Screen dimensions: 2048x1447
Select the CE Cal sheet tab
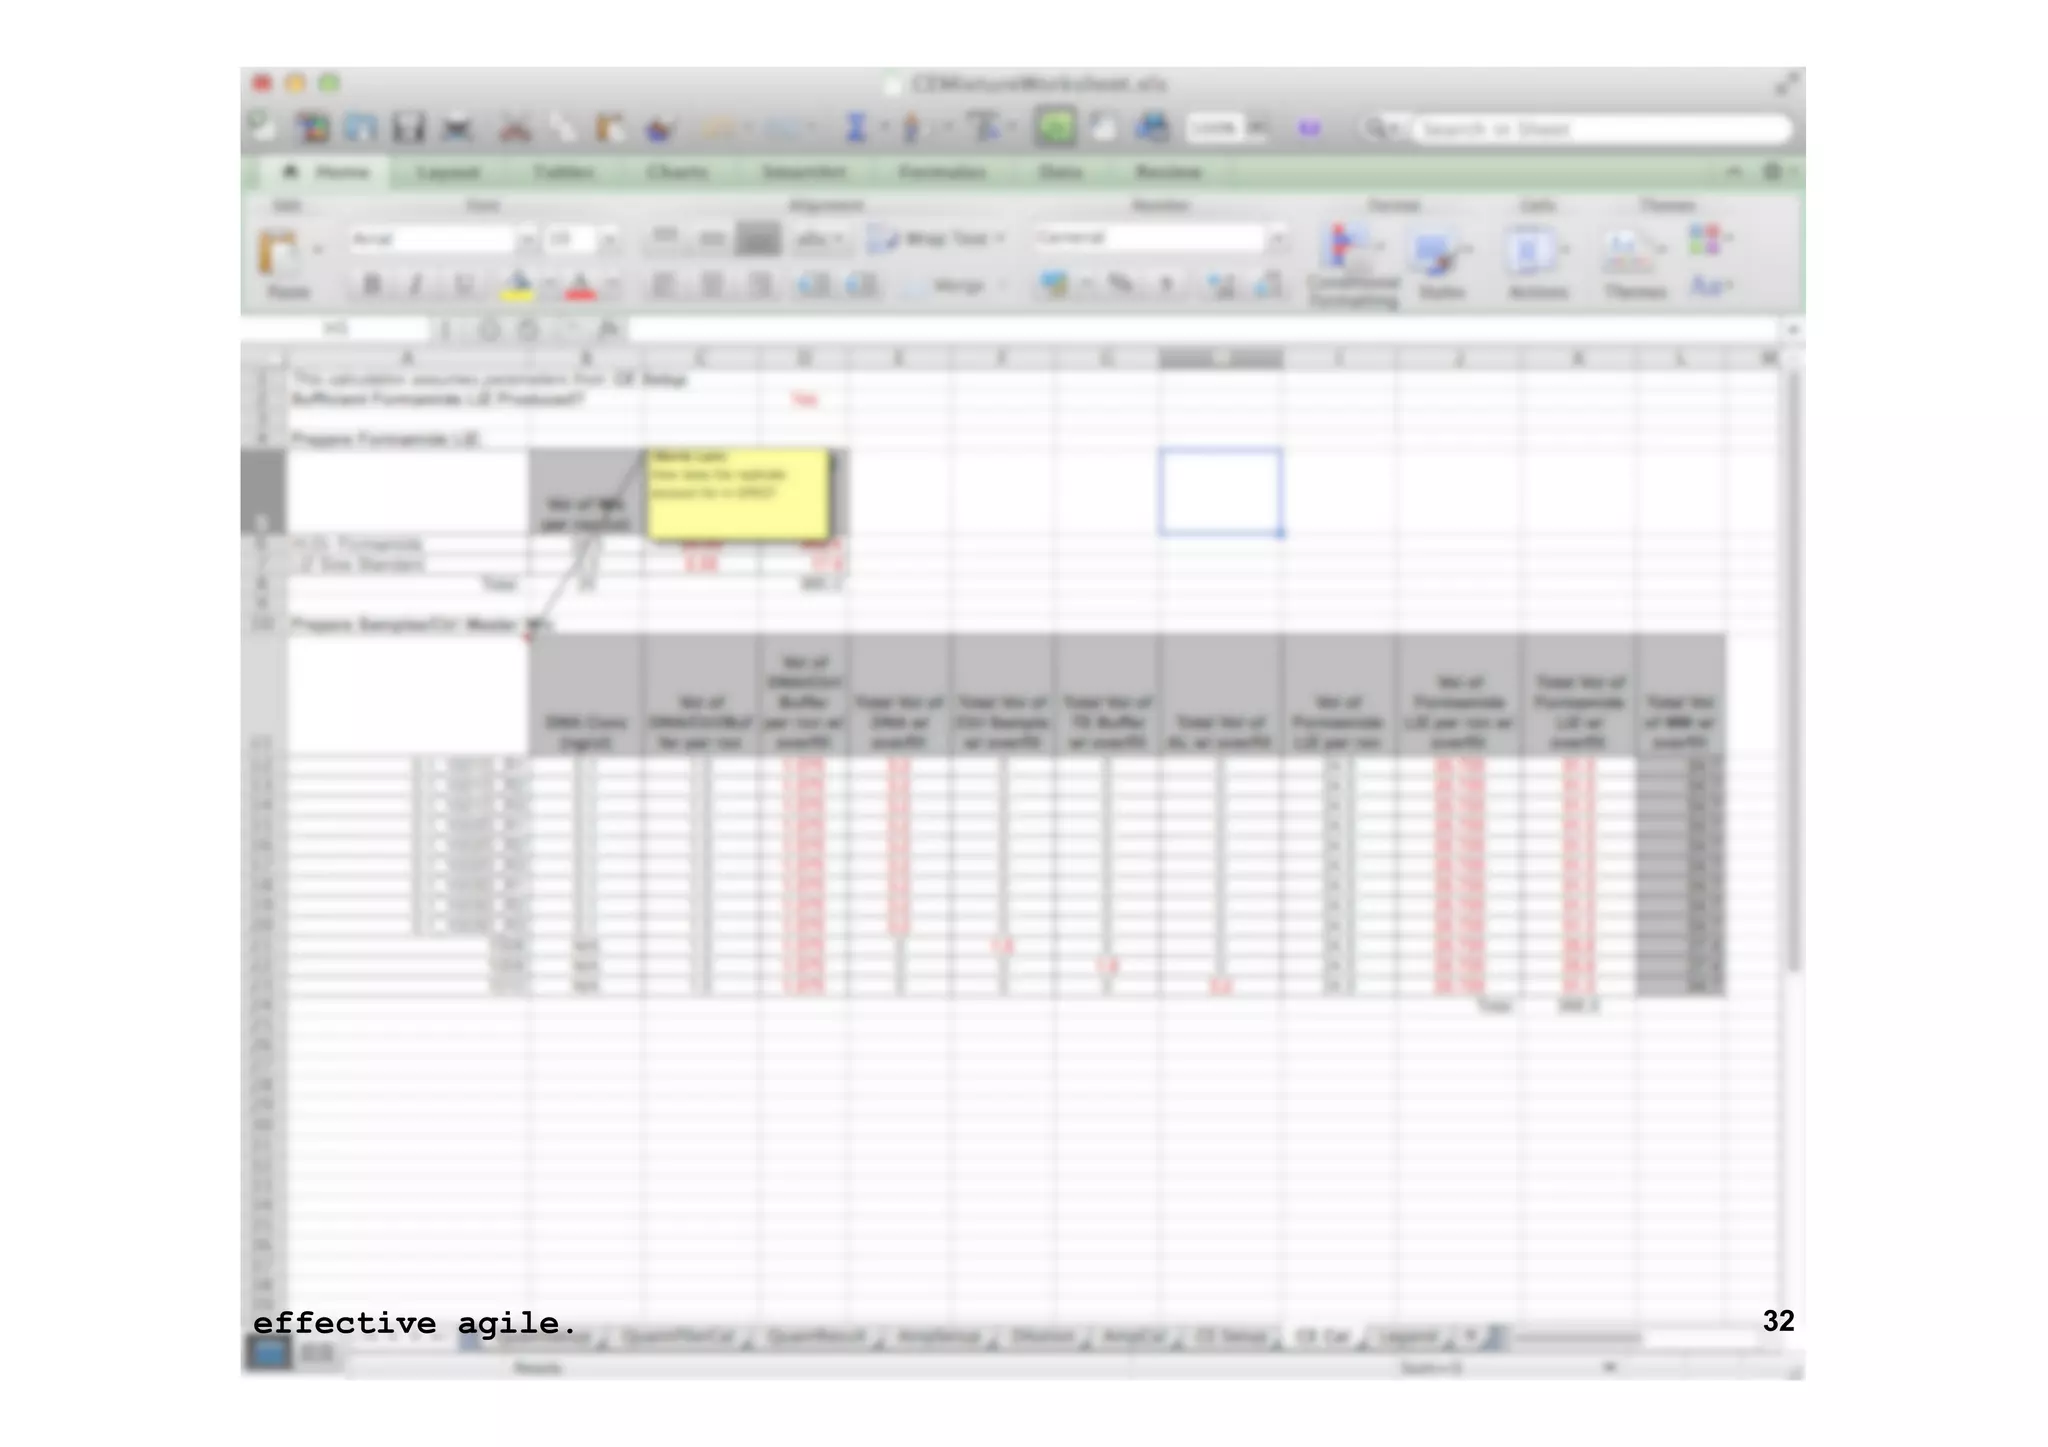tap(1321, 1337)
